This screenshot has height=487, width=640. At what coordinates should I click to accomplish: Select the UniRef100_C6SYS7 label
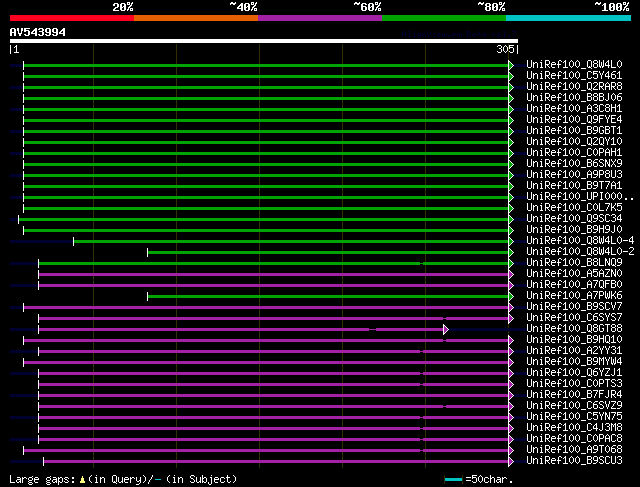(x=574, y=318)
